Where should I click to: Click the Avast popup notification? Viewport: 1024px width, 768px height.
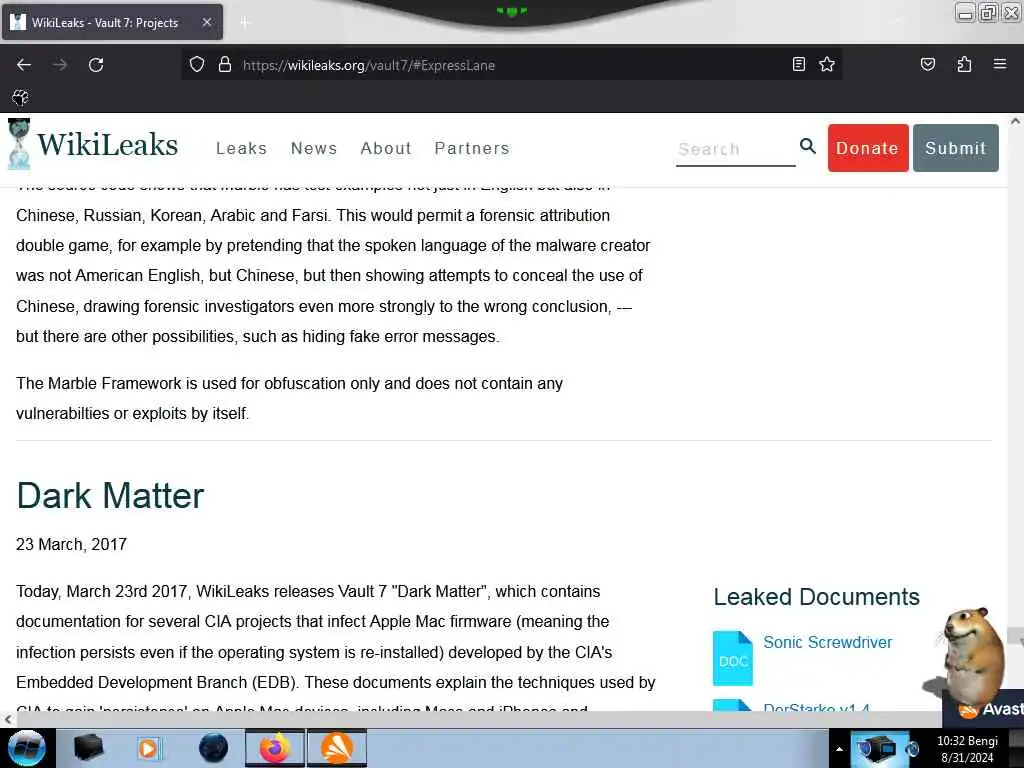[x=984, y=709]
